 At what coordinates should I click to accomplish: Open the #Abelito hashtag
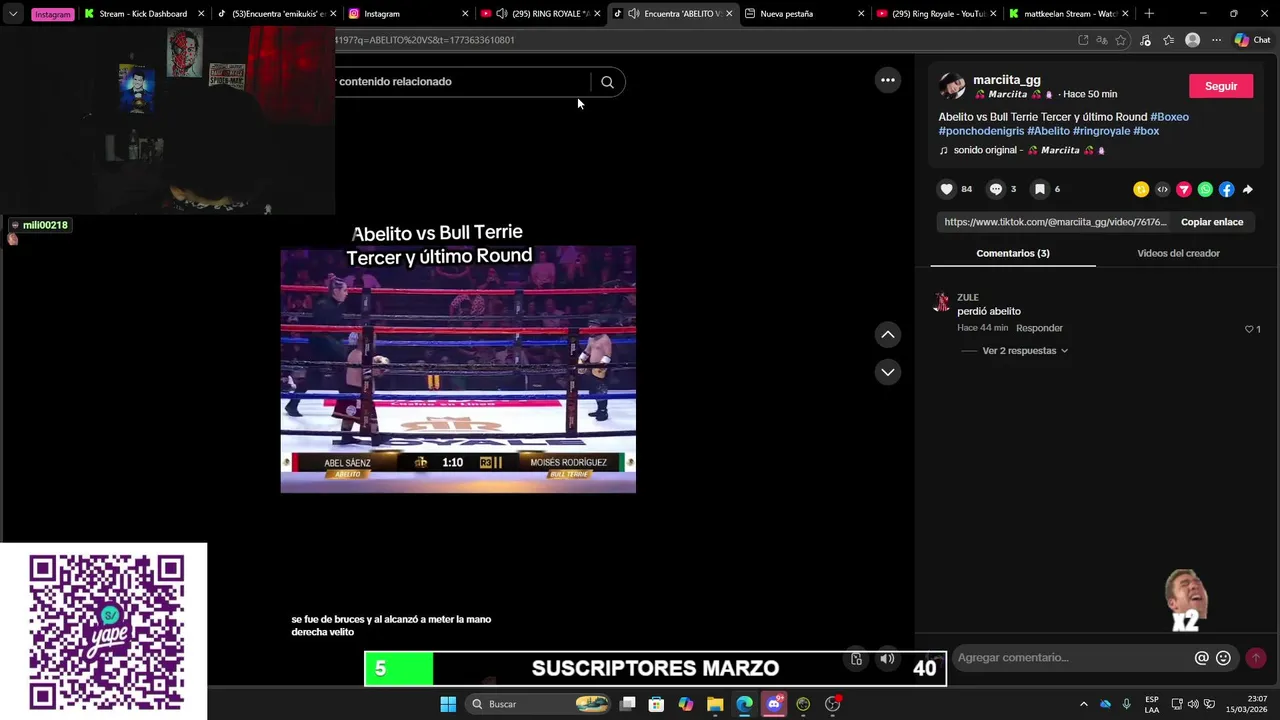(1048, 131)
